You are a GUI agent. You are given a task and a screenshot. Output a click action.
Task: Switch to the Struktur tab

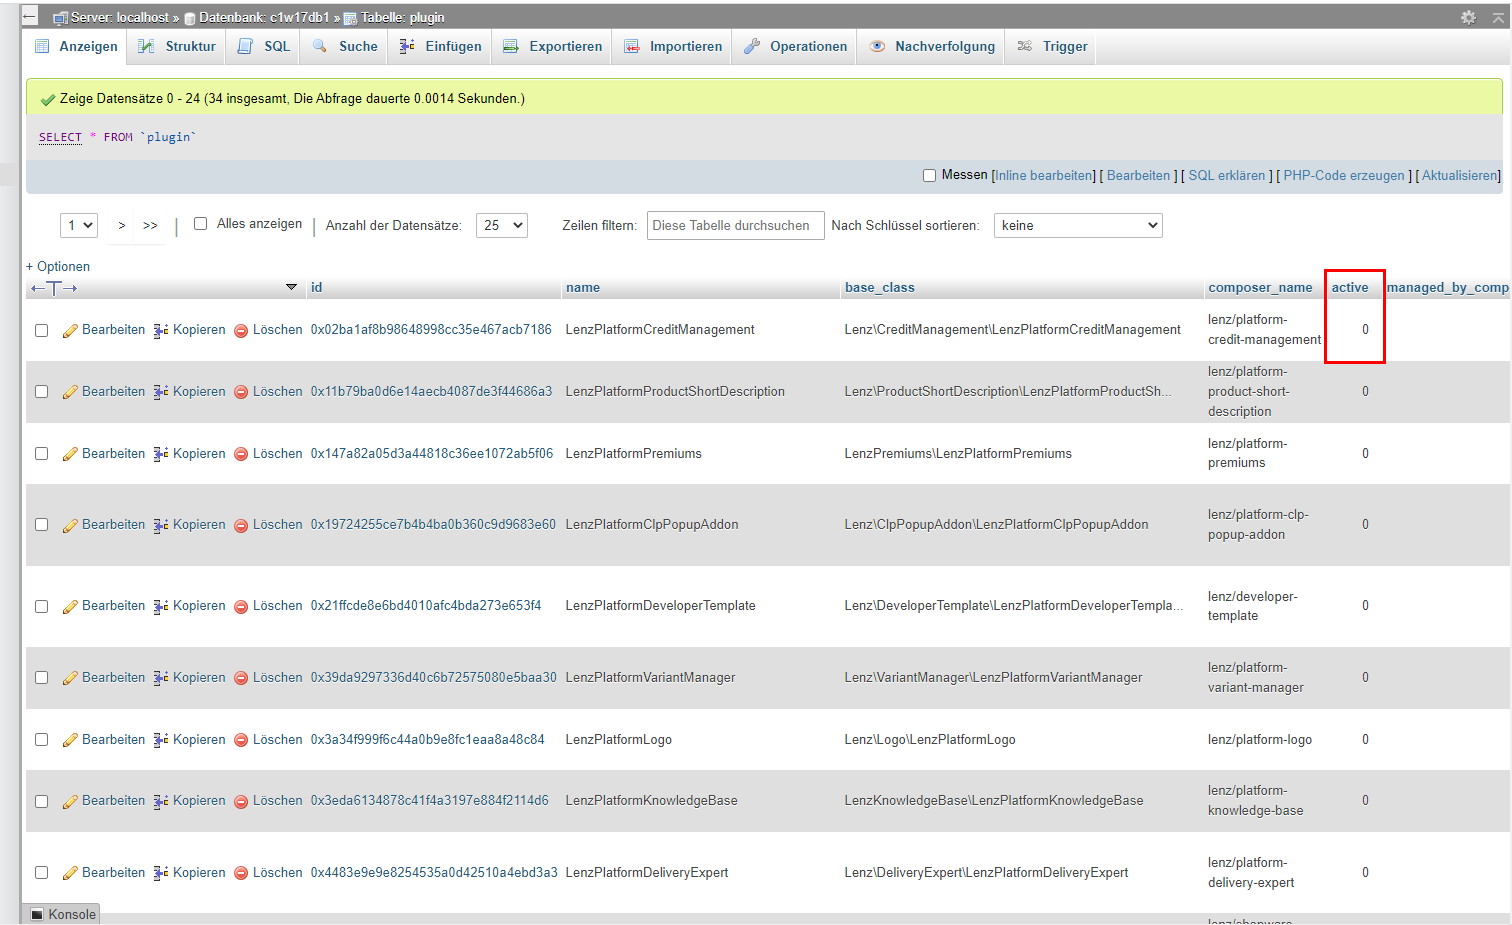(178, 47)
